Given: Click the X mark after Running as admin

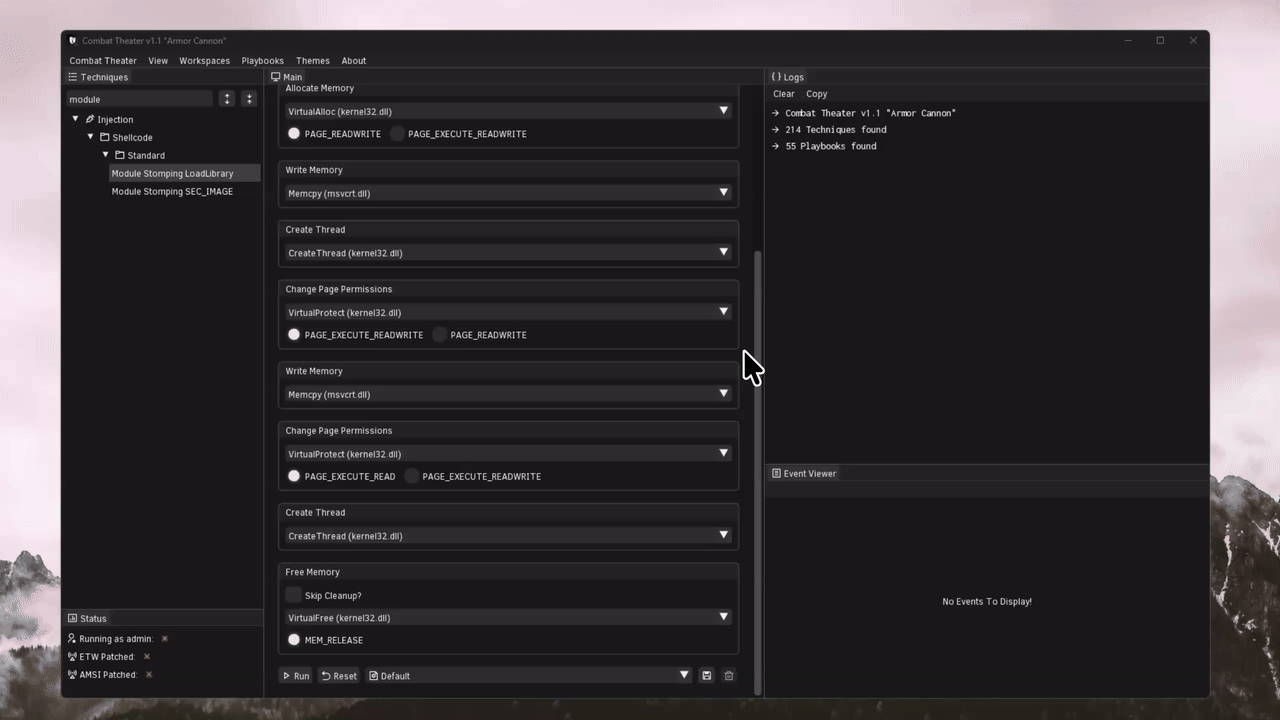Looking at the screenshot, I should [165, 639].
